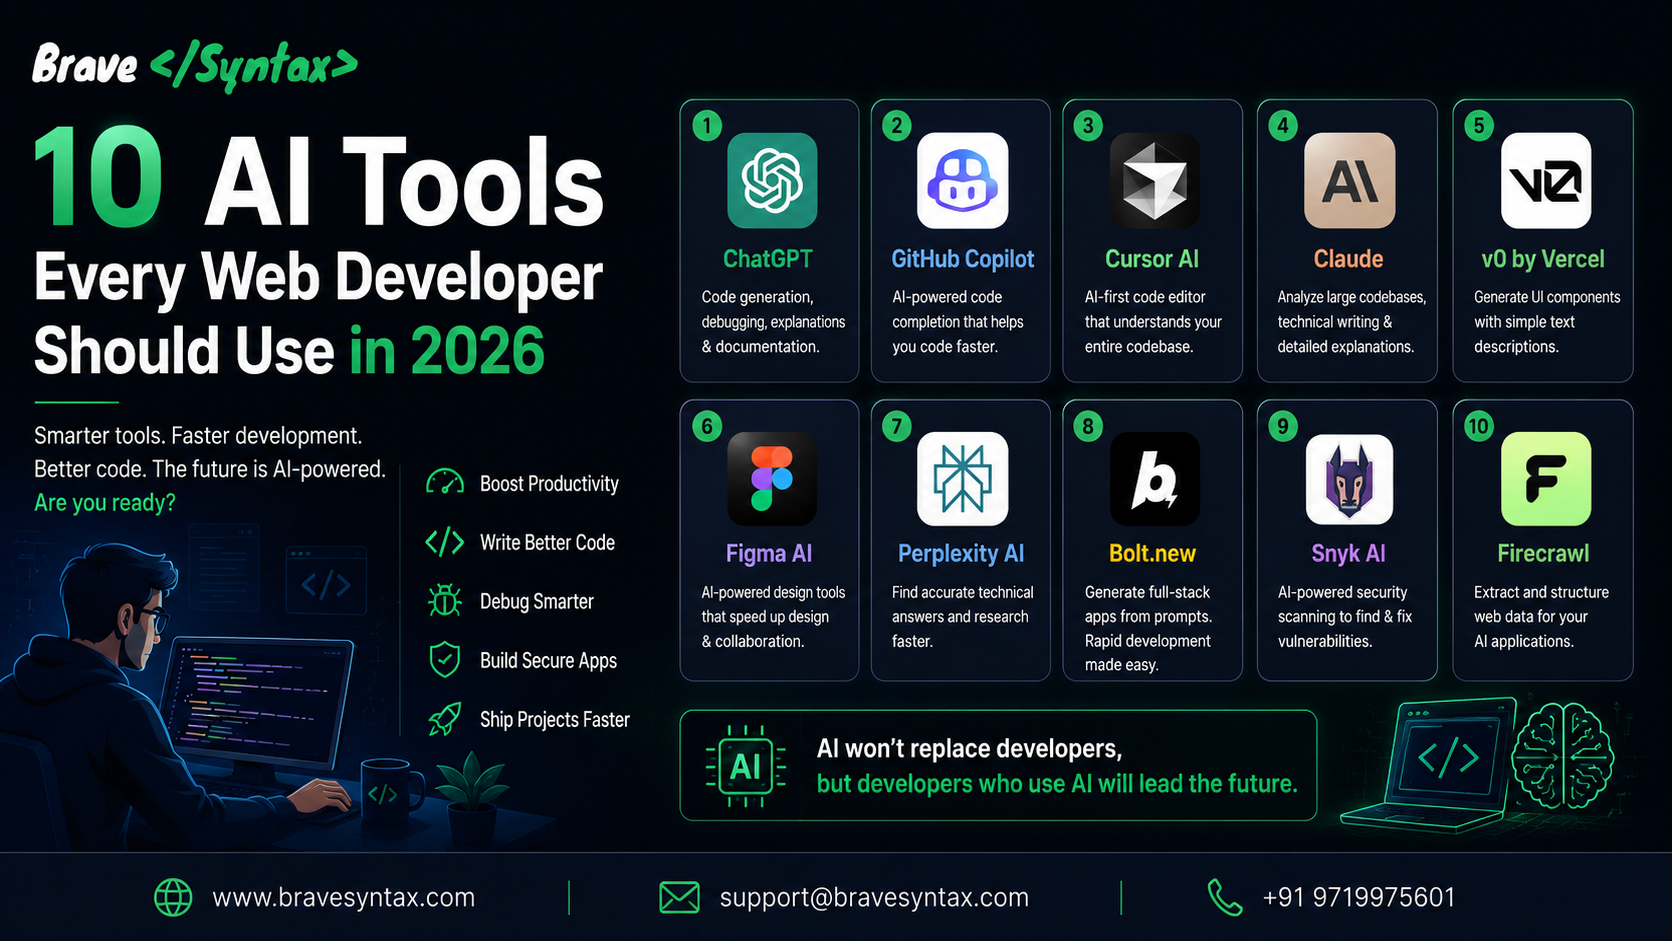Click the Perplexity AI title text
Image resolution: width=1672 pixels, height=941 pixels.
pos(961,553)
